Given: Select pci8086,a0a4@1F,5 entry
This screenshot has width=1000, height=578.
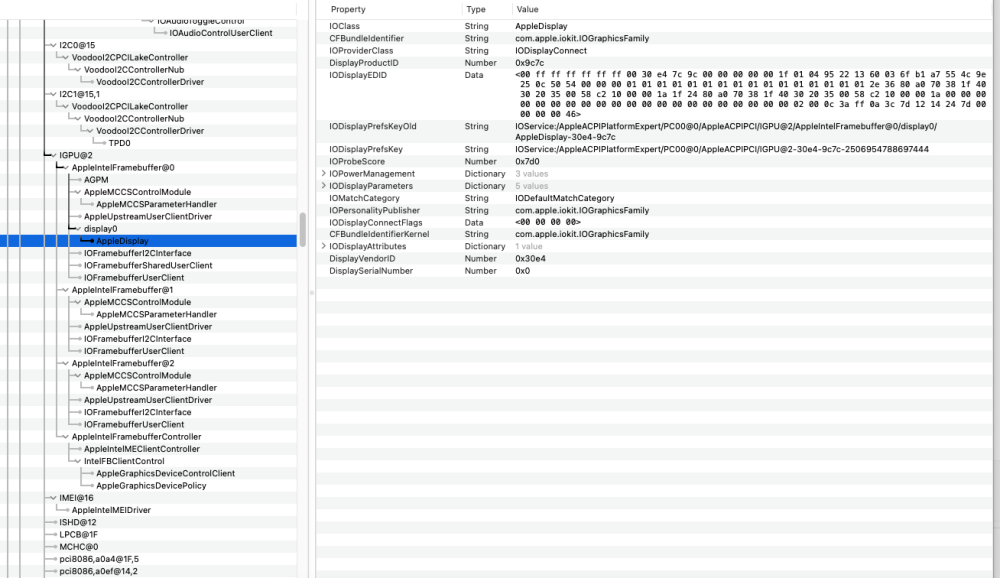Looking at the screenshot, I should point(99,559).
